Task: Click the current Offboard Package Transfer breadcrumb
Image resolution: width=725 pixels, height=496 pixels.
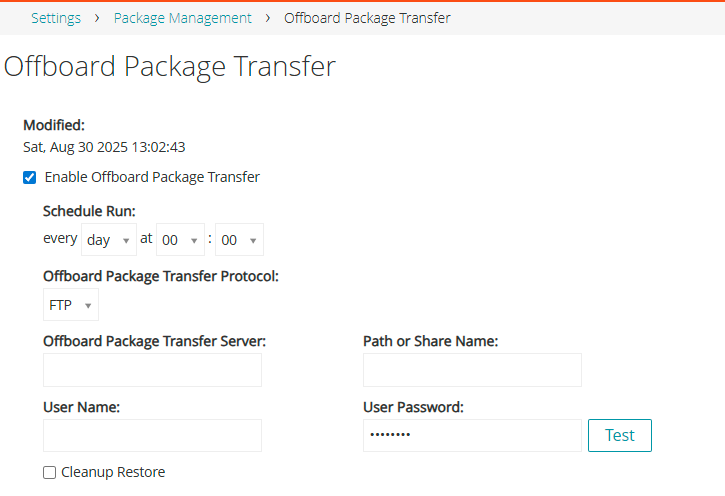Action: pos(367,18)
